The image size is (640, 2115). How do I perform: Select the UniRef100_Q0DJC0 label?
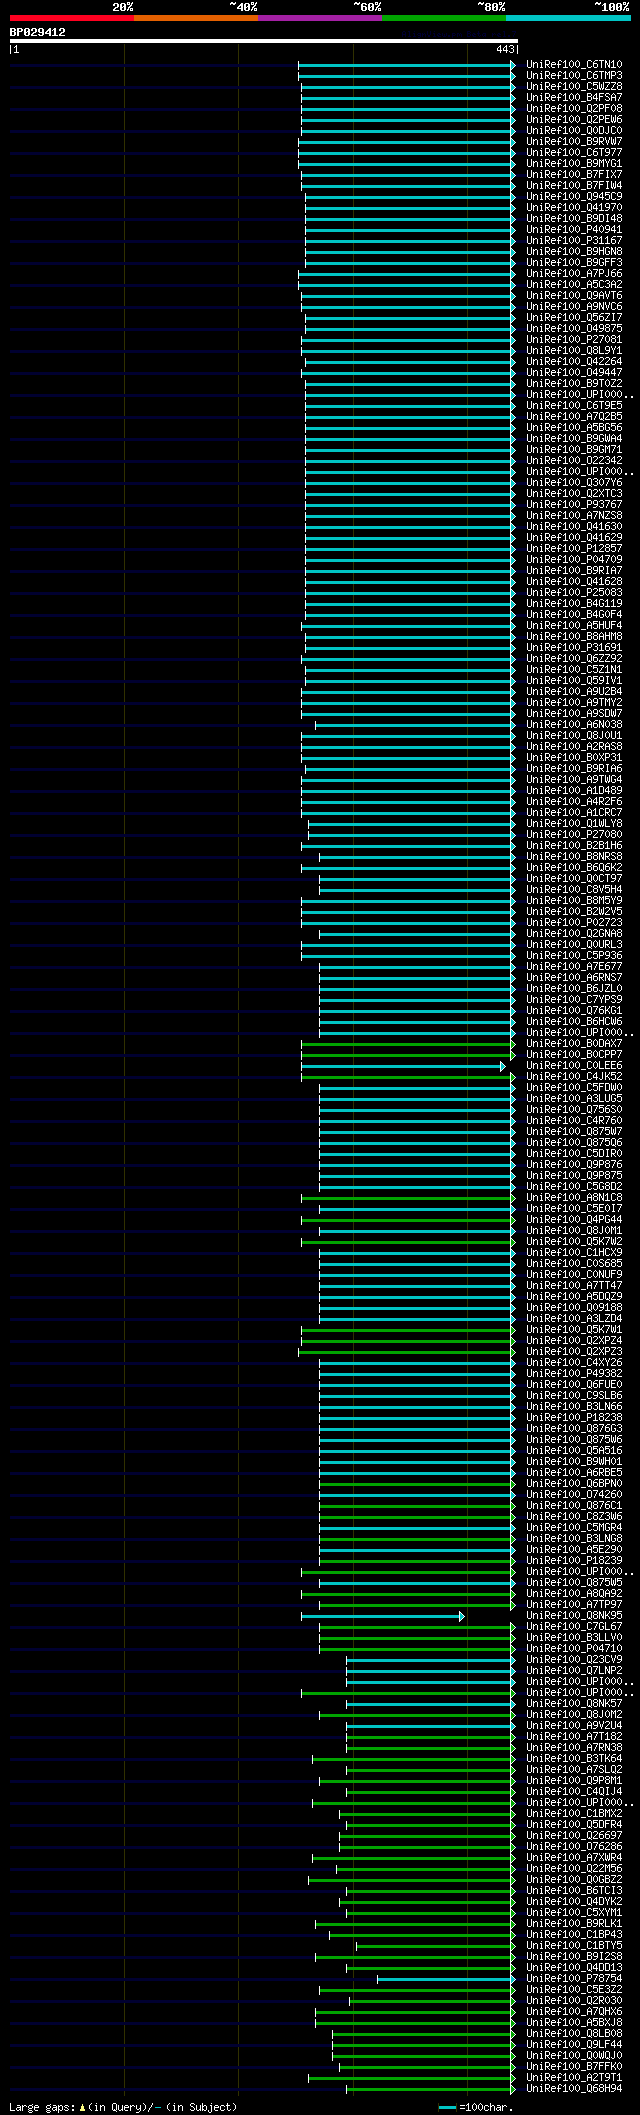pyautogui.click(x=574, y=131)
